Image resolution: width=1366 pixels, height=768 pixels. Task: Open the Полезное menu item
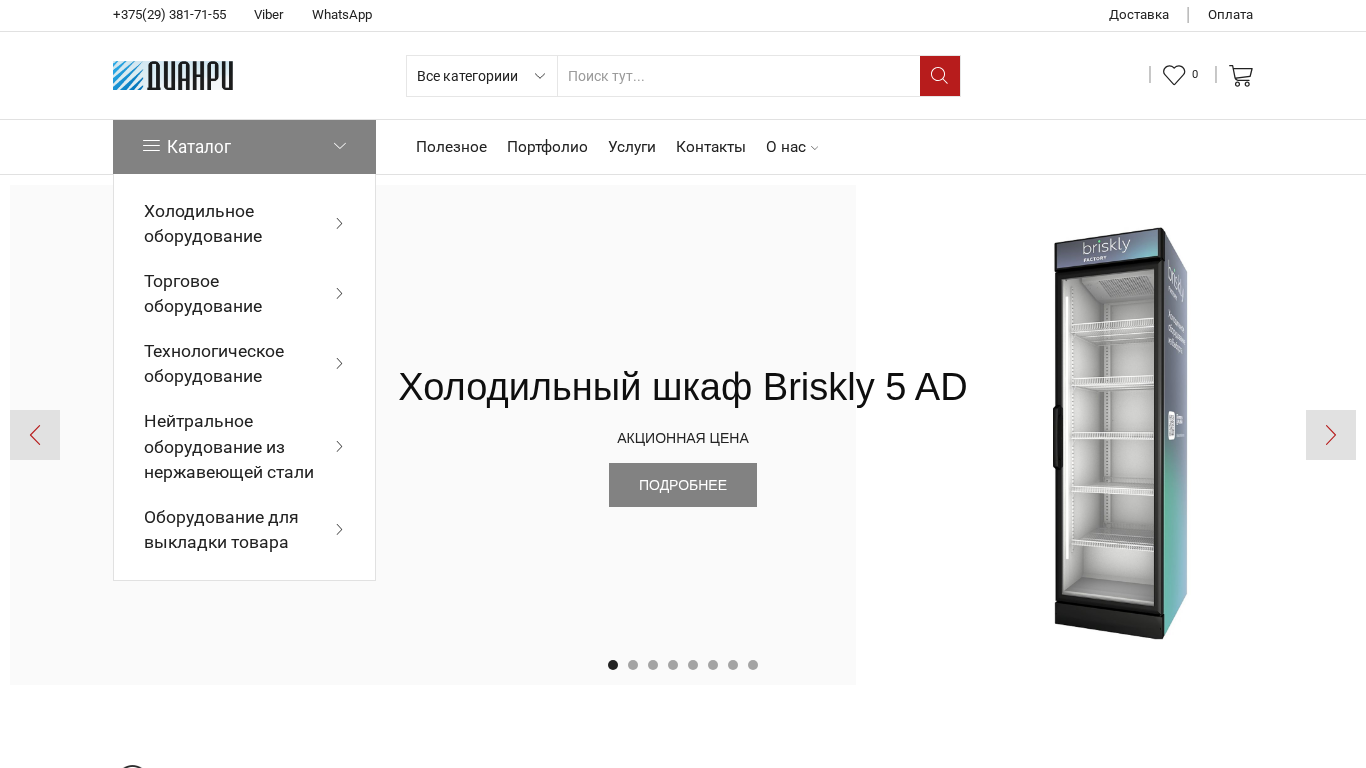451,147
